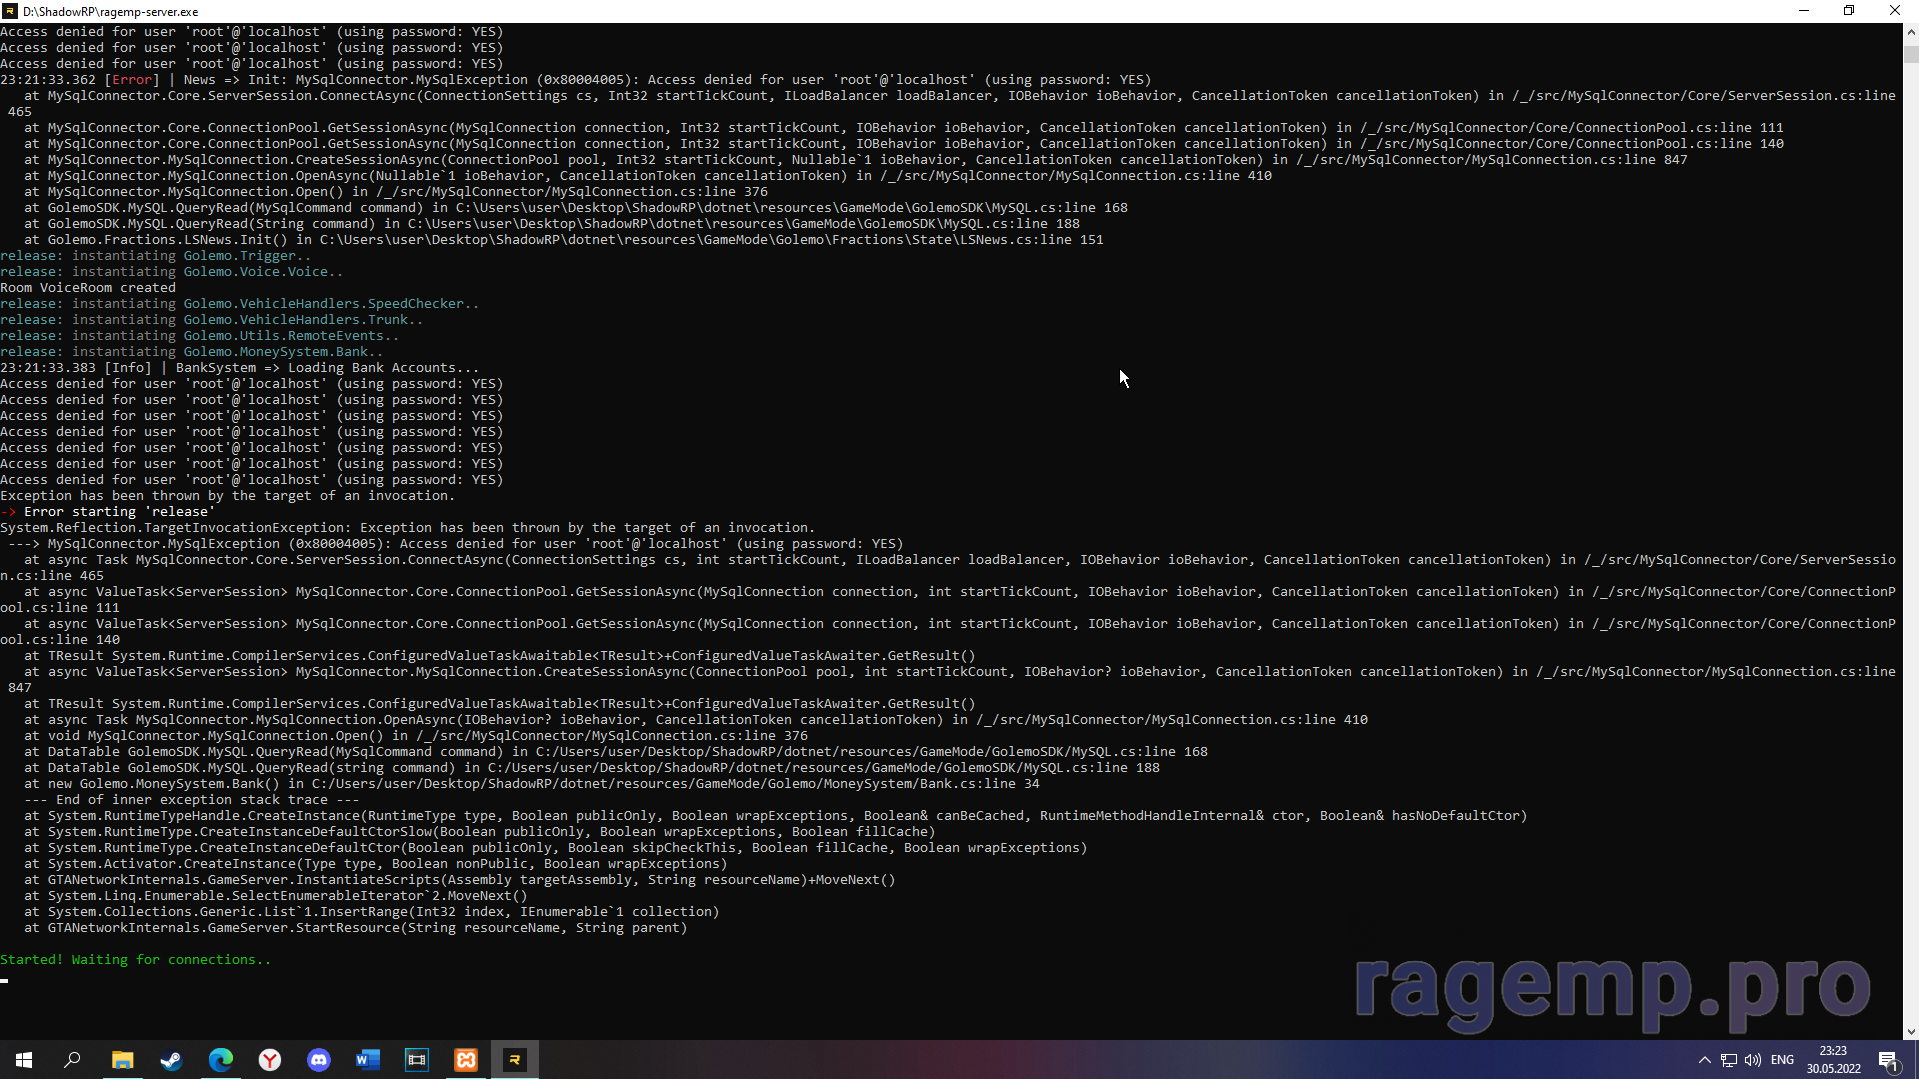Open the video editor taskbar icon
Viewport: 1919px width, 1079px height.
click(416, 1060)
